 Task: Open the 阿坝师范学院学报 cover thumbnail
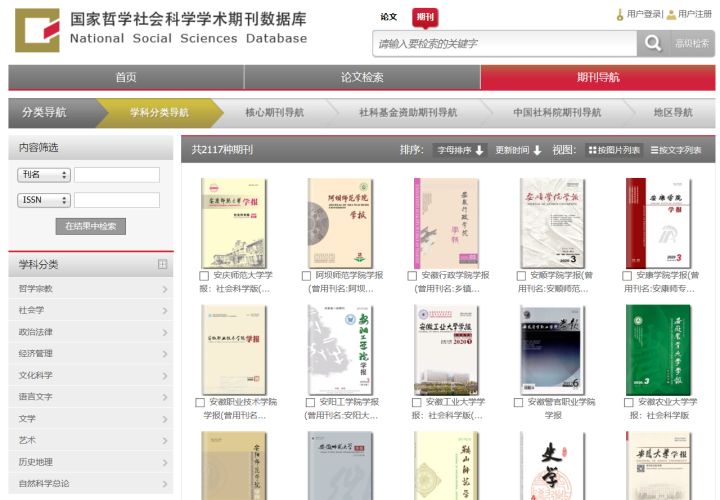click(x=340, y=223)
